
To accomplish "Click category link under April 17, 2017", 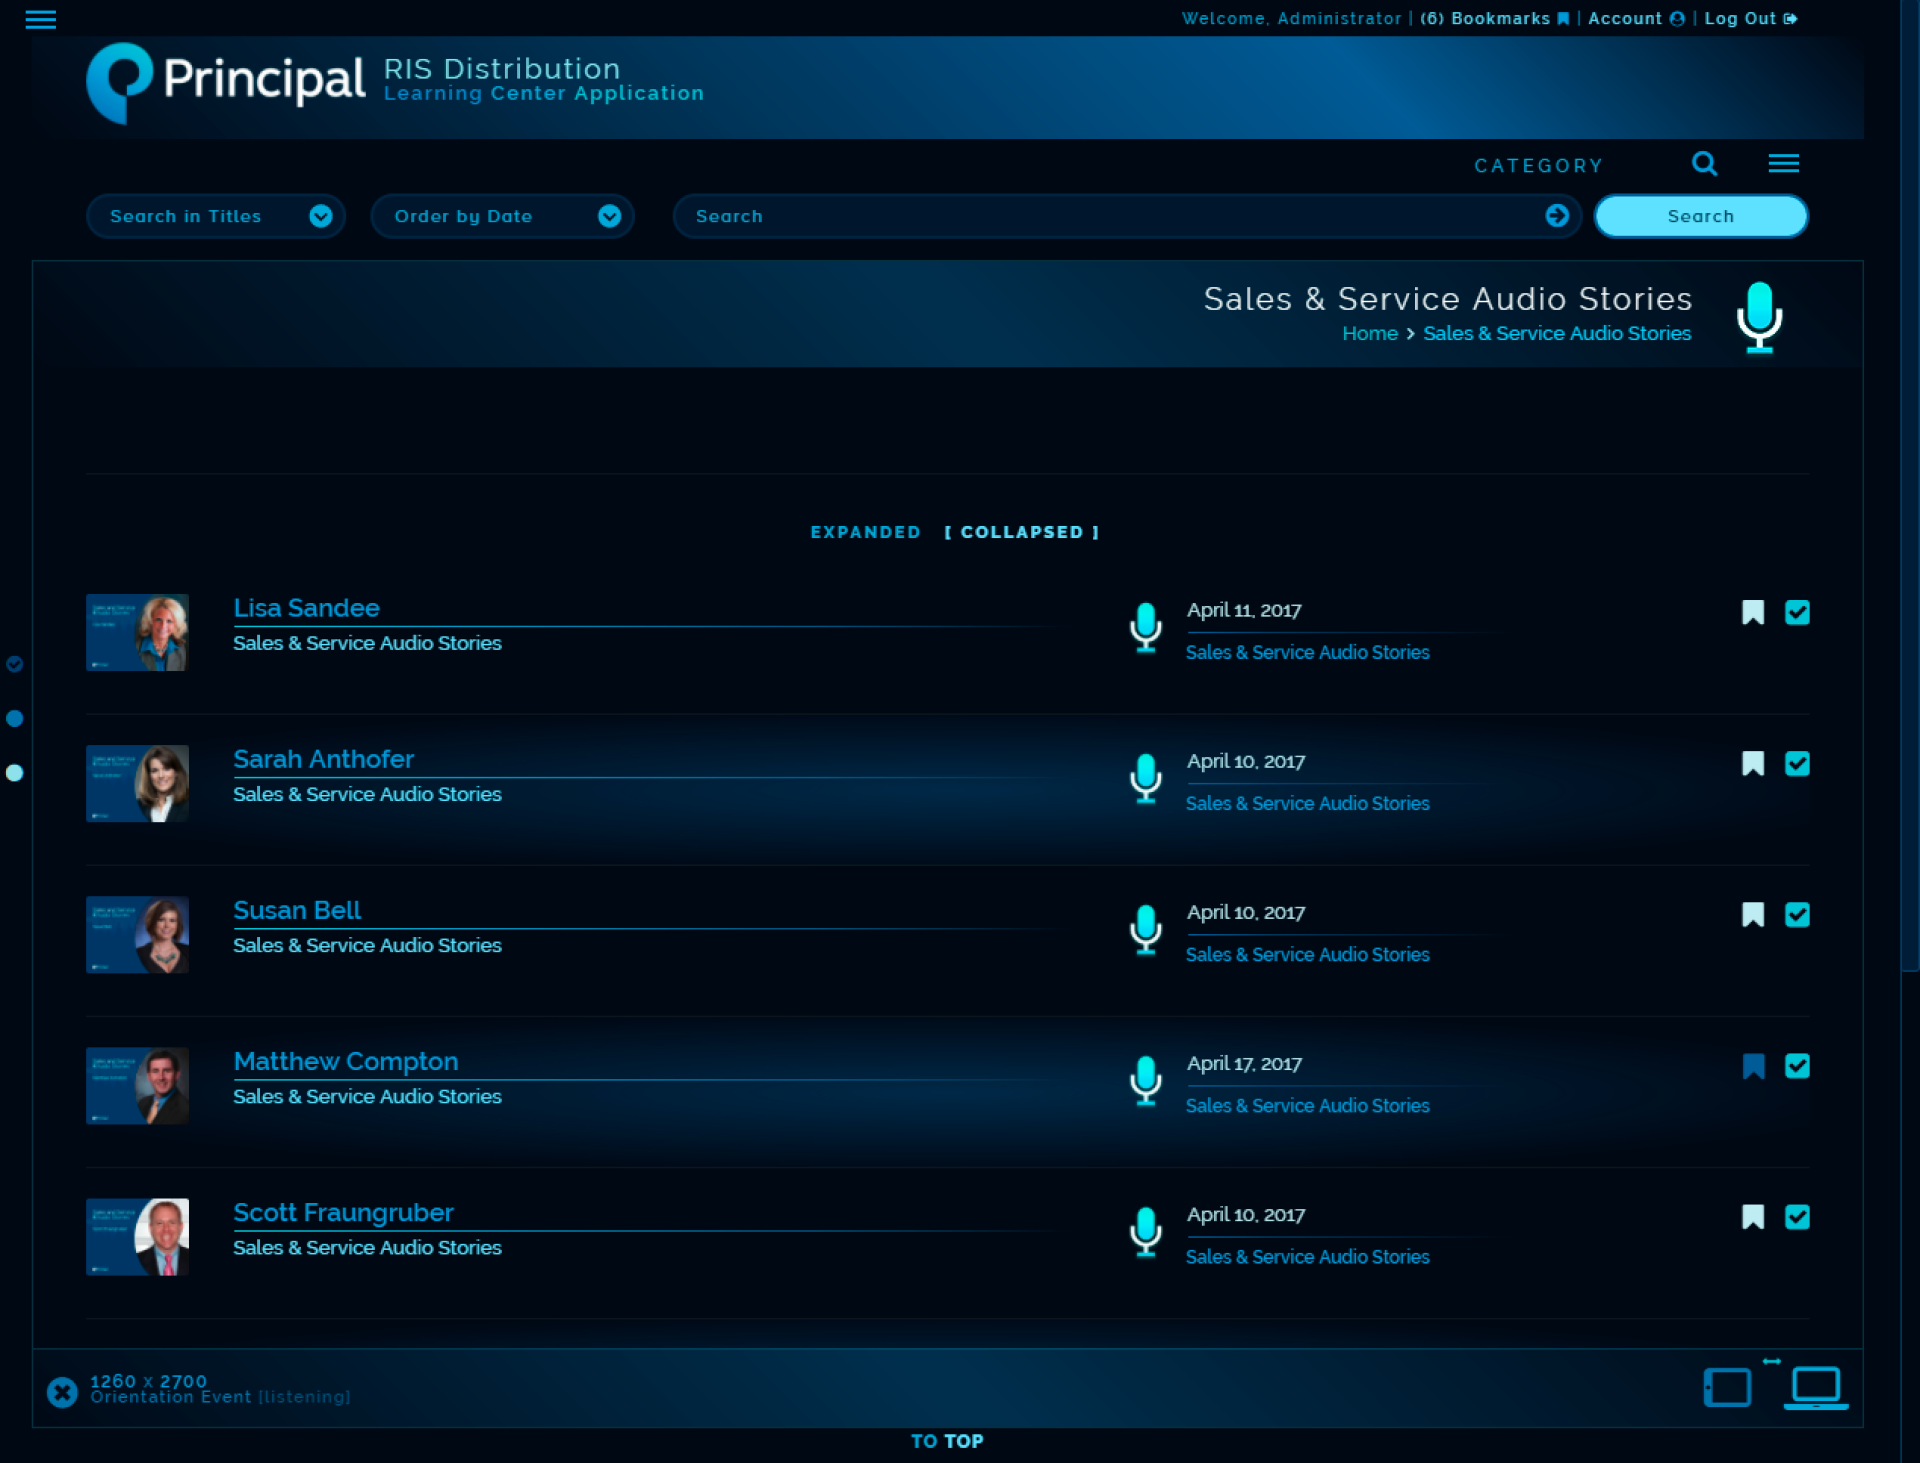I will [1307, 1105].
